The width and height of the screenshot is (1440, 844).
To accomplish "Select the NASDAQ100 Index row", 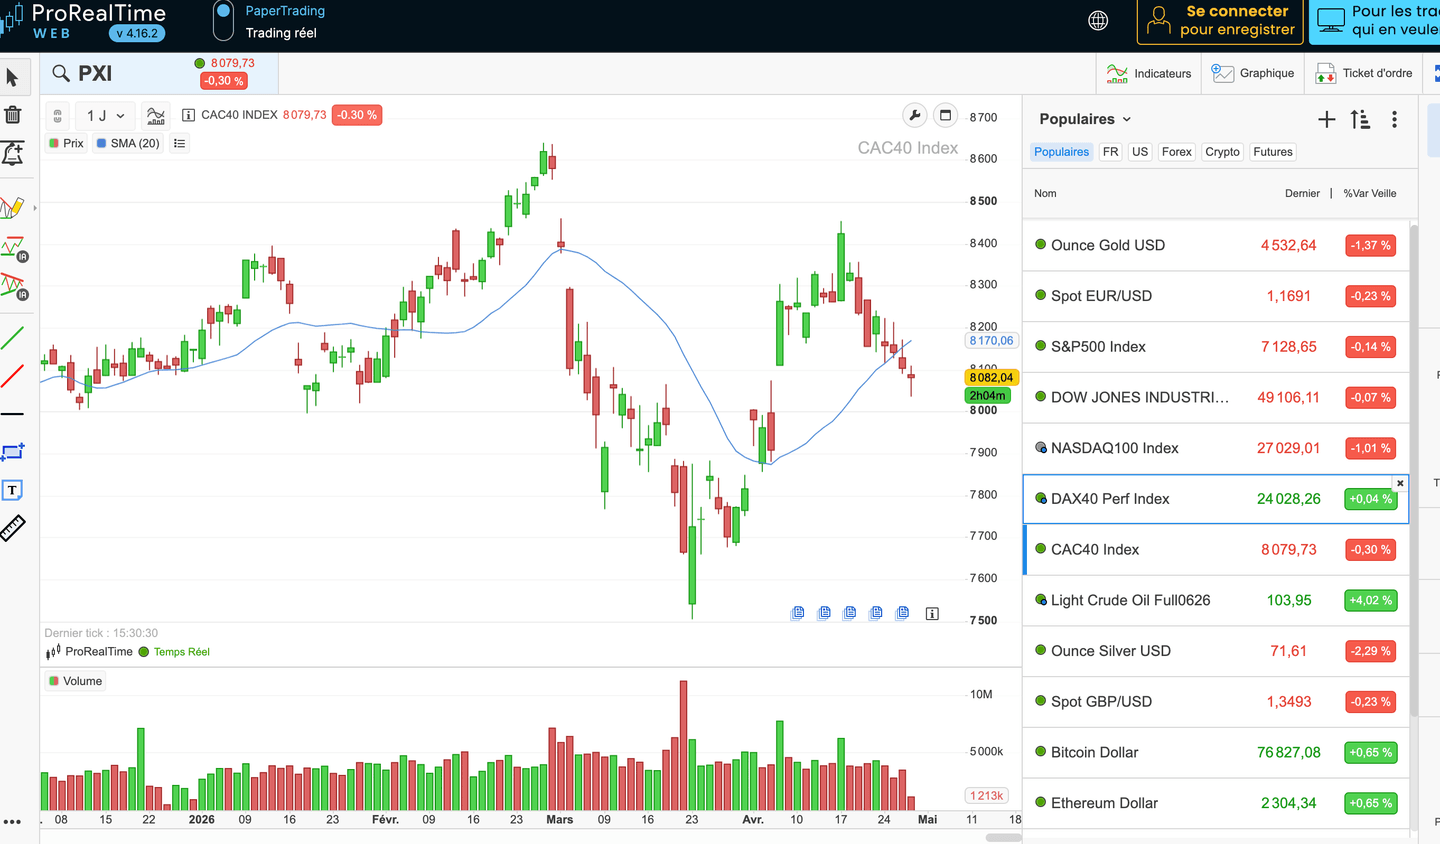I will pos(1216,448).
